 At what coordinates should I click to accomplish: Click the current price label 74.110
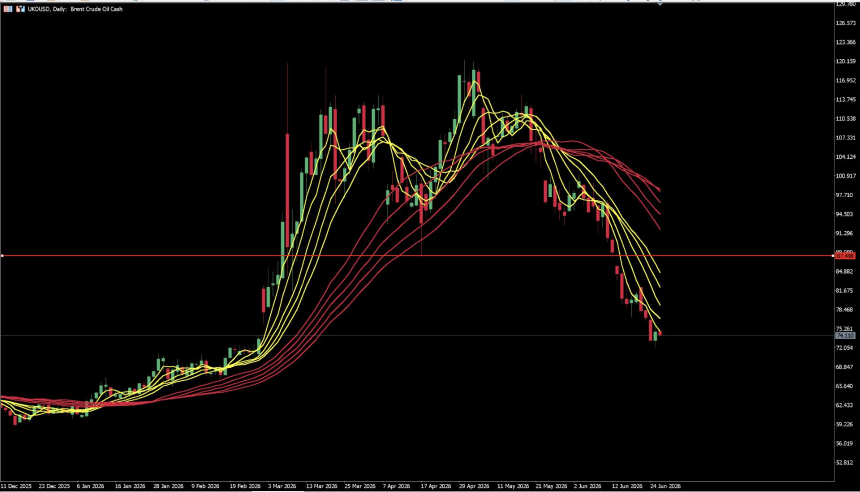[845, 335]
